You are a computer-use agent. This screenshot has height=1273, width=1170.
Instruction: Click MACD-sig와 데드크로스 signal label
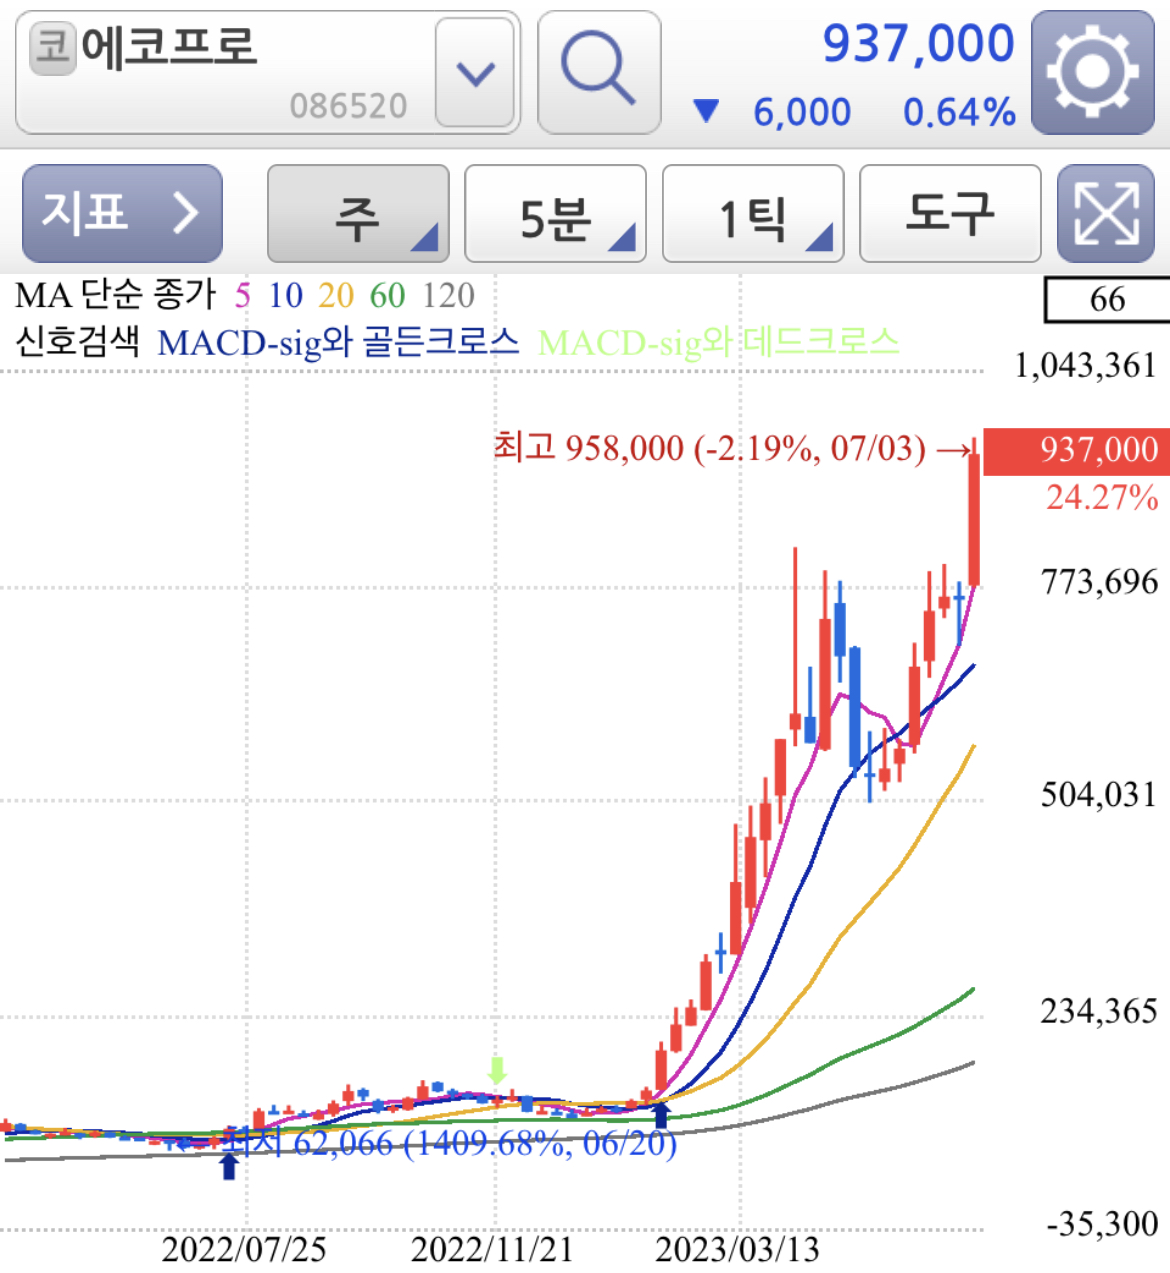(x=718, y=343)
